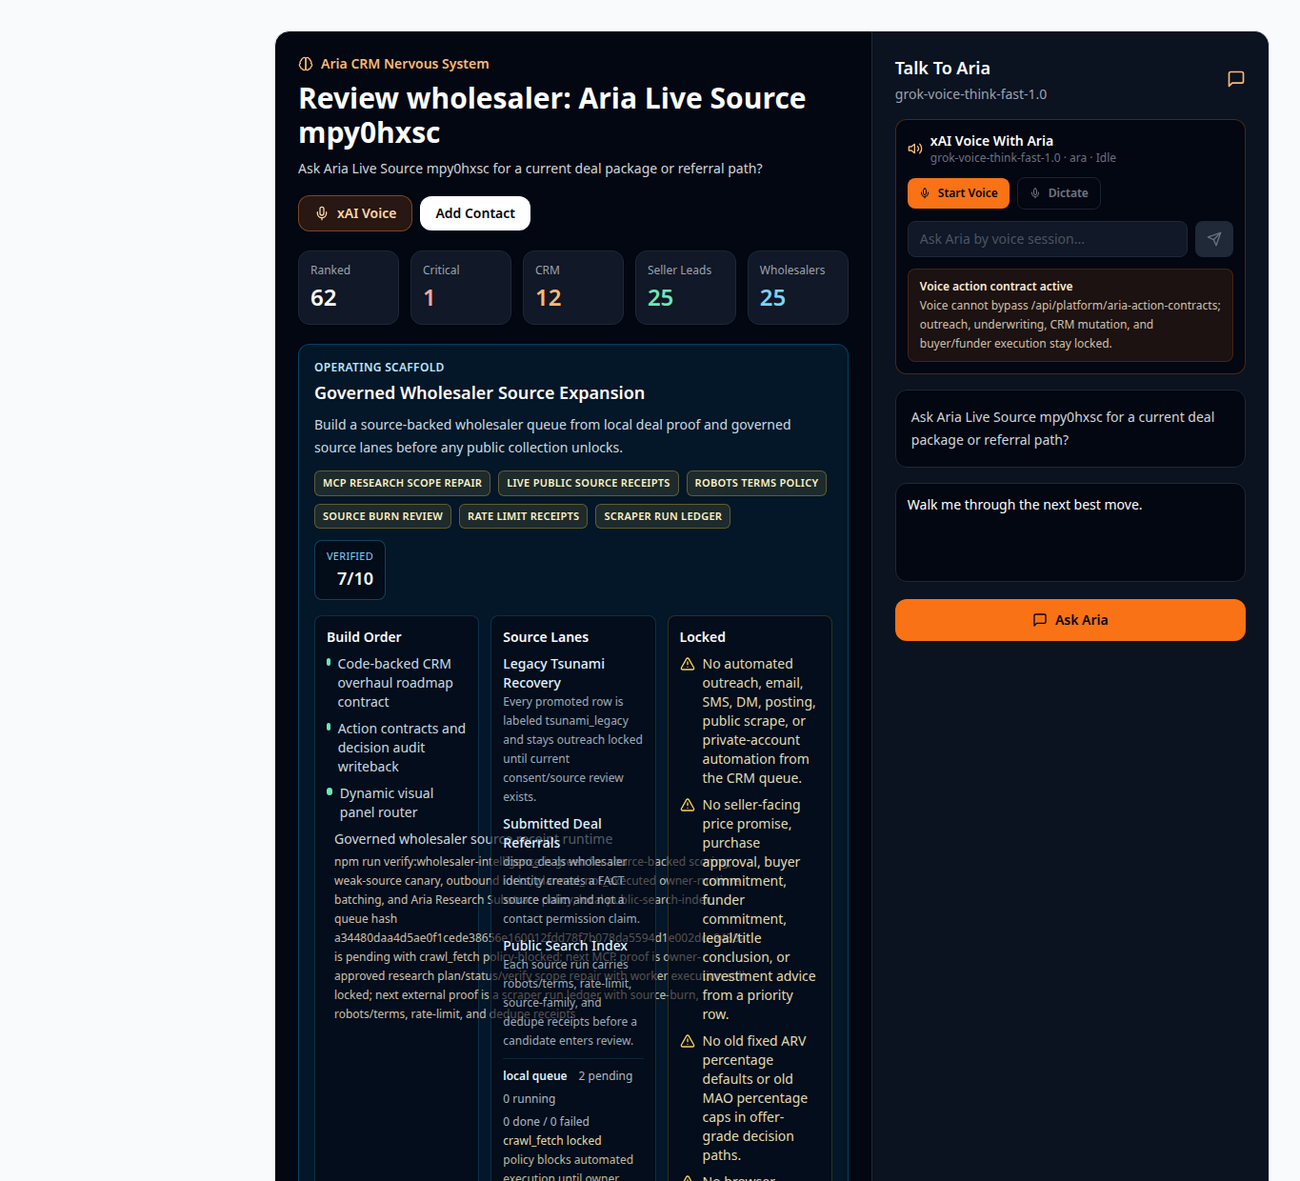This screenshot has height=1181, width=1300.
Task: Click the Locked column heading
Action: click(x=703, y=637)
